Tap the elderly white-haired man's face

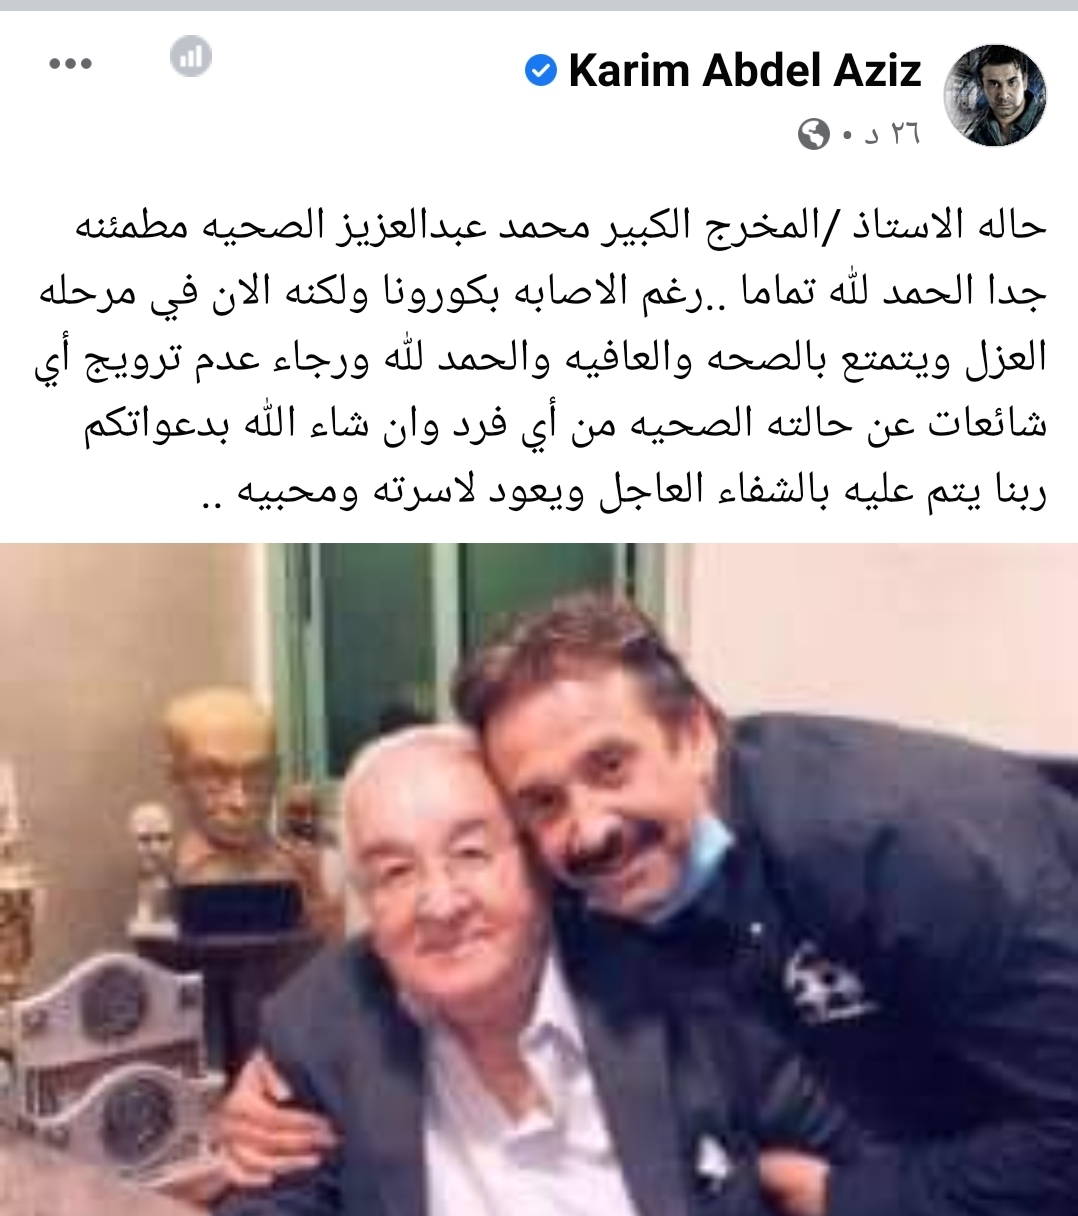click(440, 880)
